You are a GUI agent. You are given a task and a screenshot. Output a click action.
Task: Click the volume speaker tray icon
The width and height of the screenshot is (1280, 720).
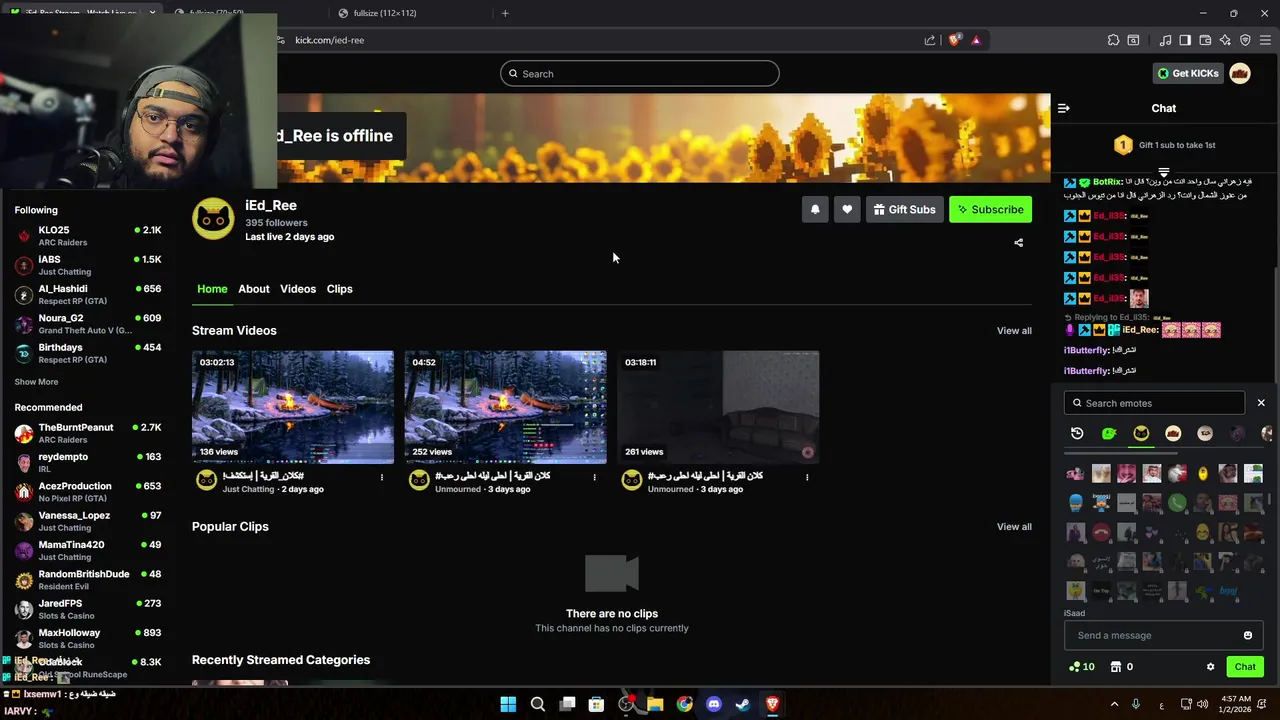click(x=1202, y=704)
